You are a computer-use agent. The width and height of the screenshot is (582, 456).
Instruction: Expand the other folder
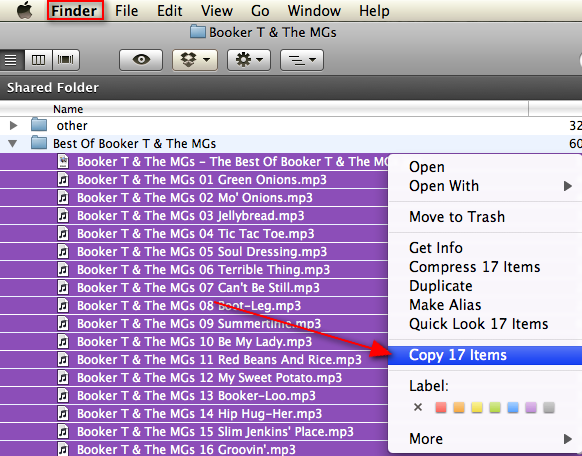(x=13, y=125)
